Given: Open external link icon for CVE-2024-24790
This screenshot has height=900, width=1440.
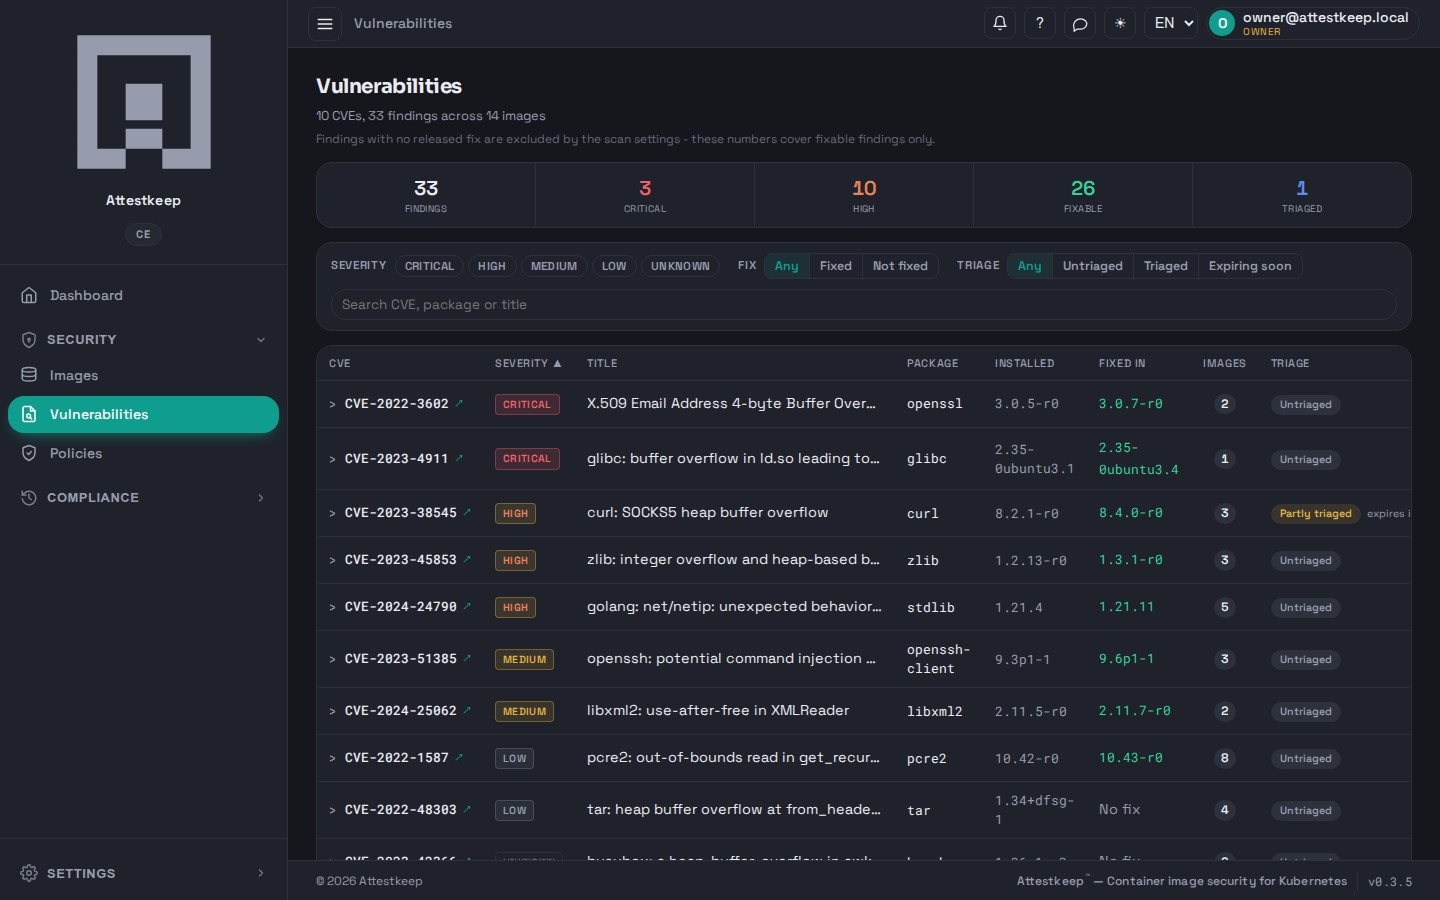Looking at the screenshot, I should (467, 606).
